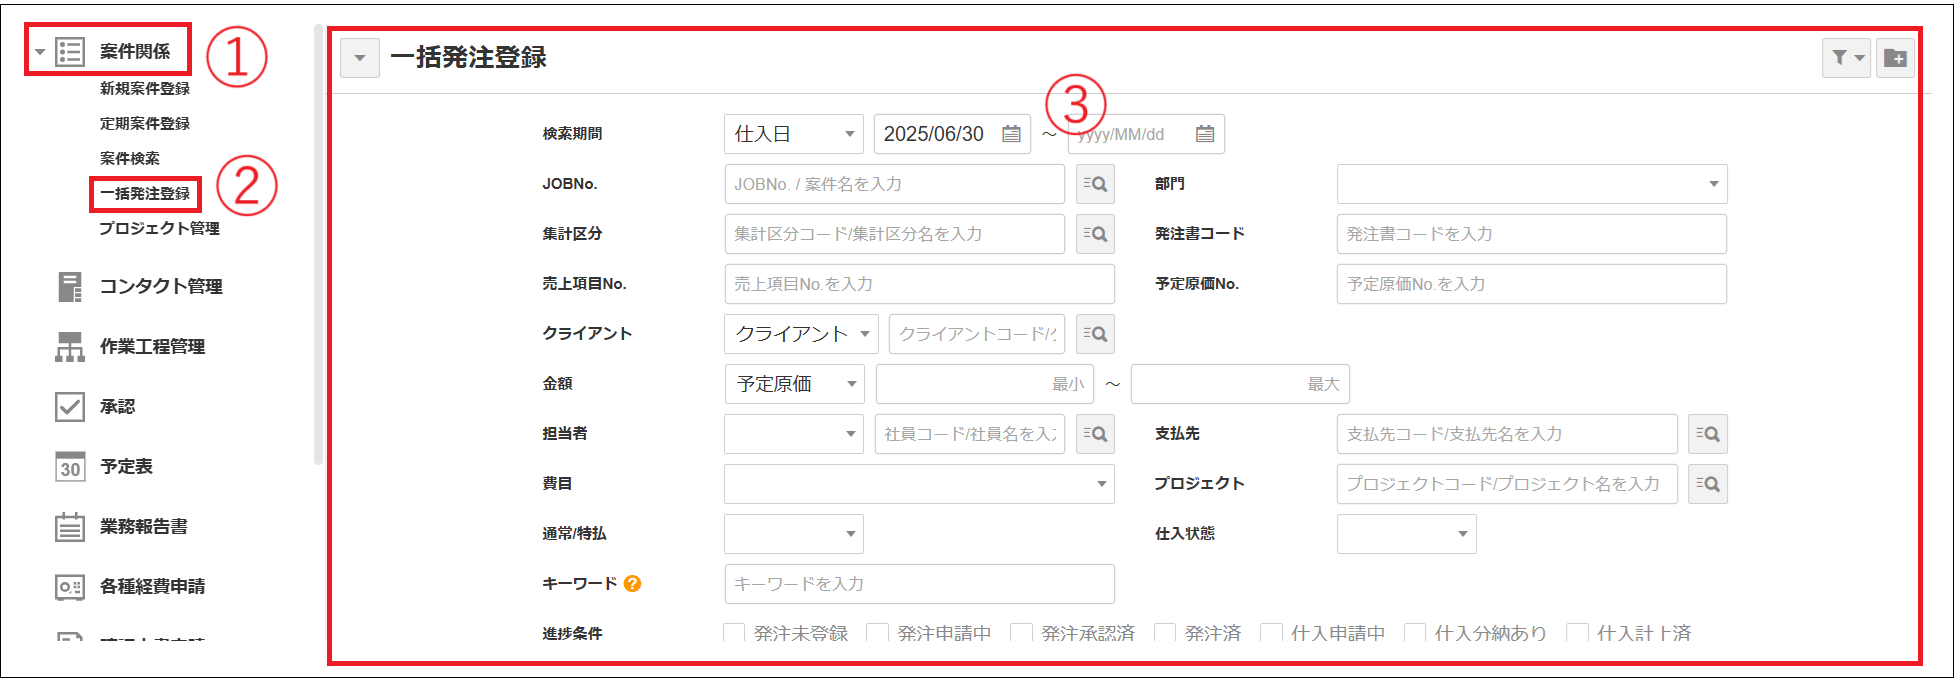Click the 支払先 search lookup icon
This screenshot has width=1956, height=680.
1707,434
